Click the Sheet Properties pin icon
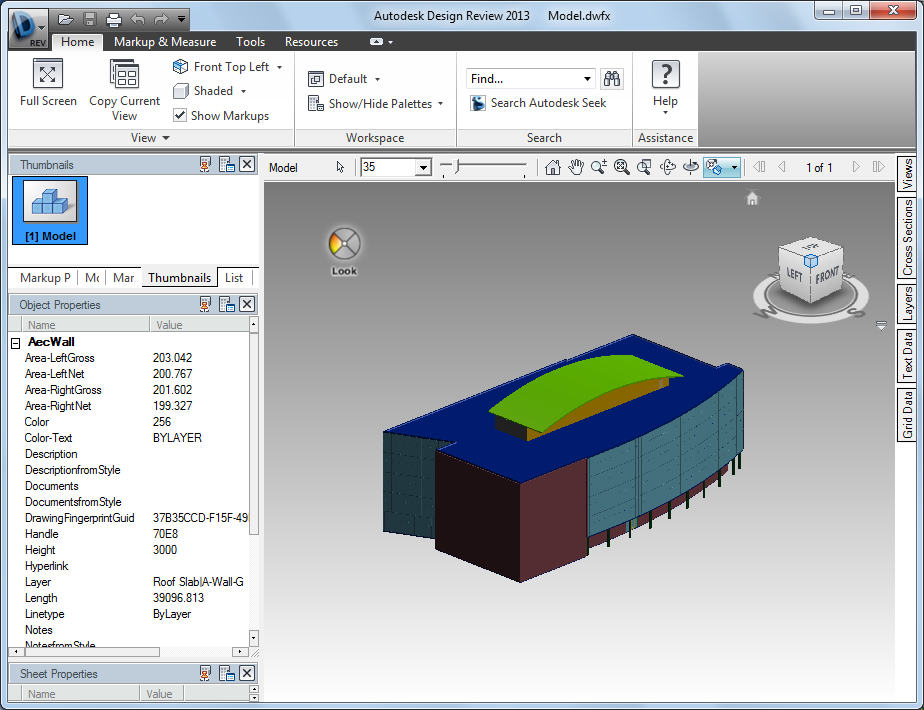 (205, 673)
